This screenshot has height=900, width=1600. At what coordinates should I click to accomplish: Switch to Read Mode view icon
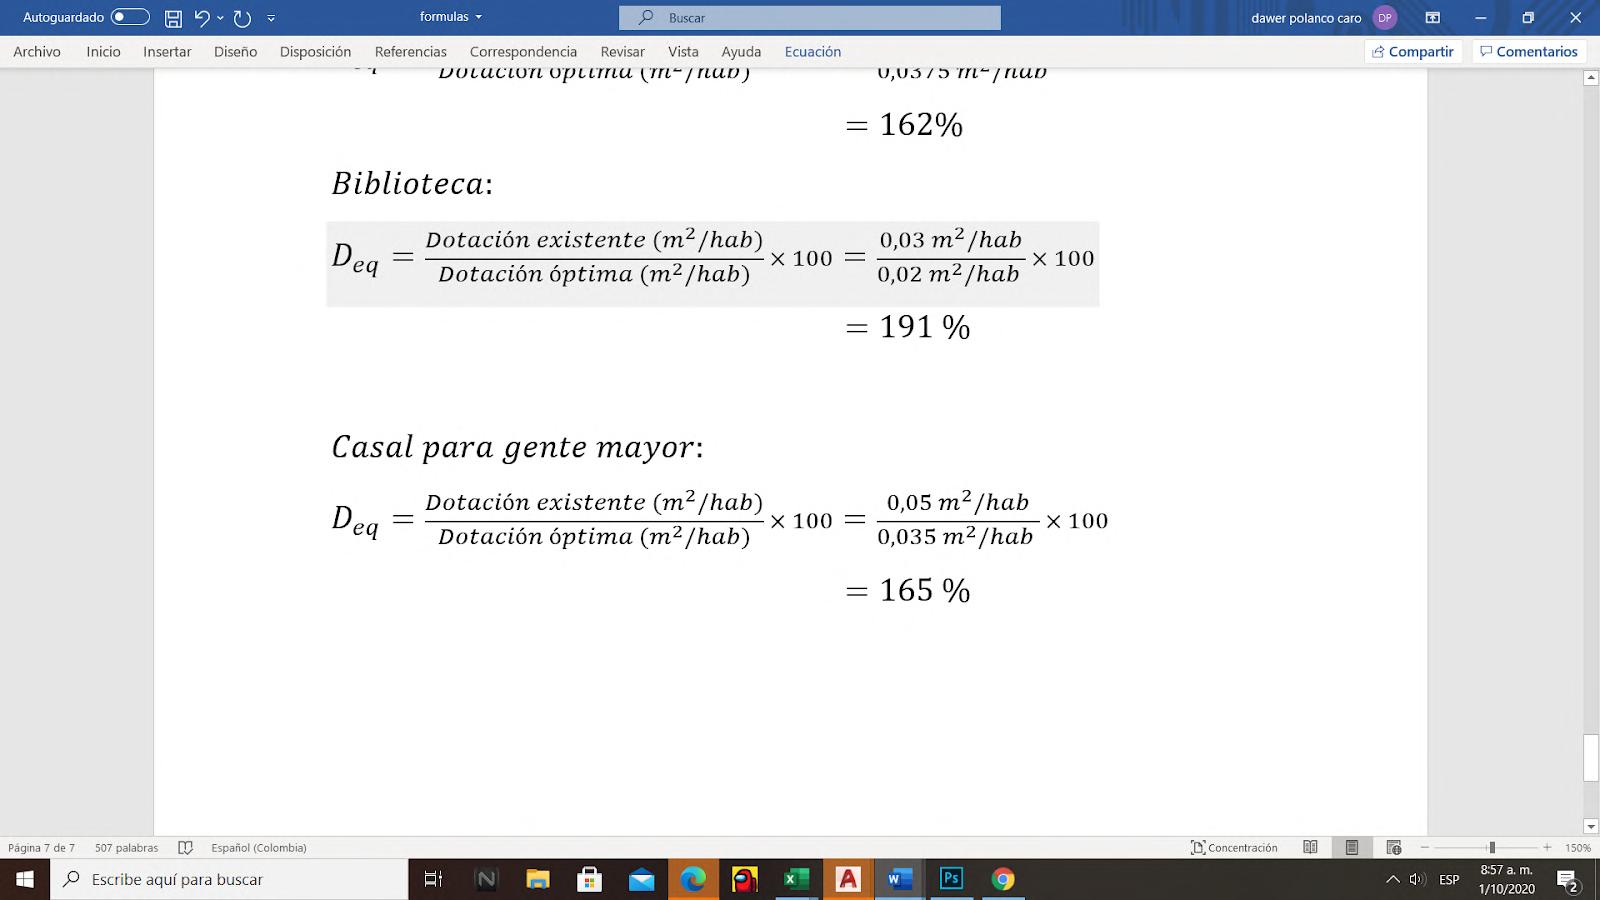(1310, 848)
